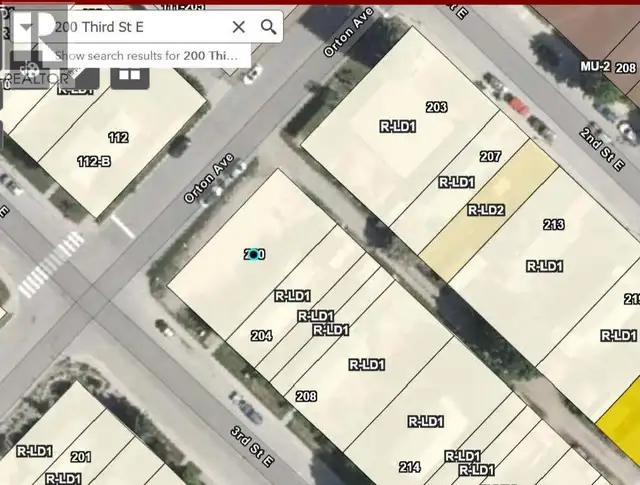Open the basemap gallery grid icon
Screen dimensions: 640x485
tap(129, 75)
